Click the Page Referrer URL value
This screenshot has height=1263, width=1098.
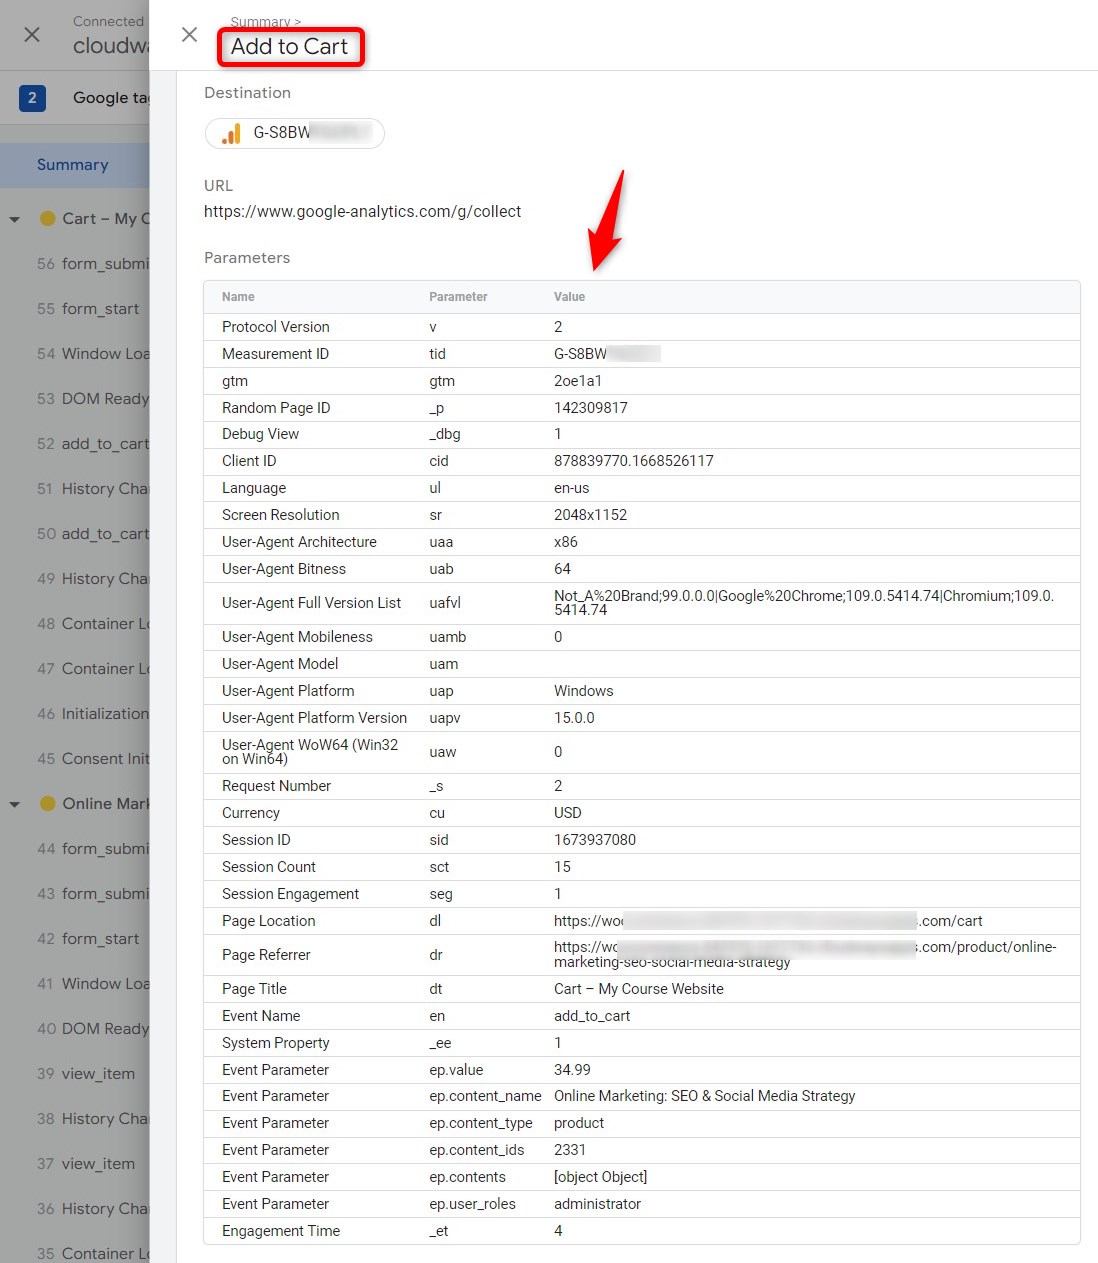[805, 954]
